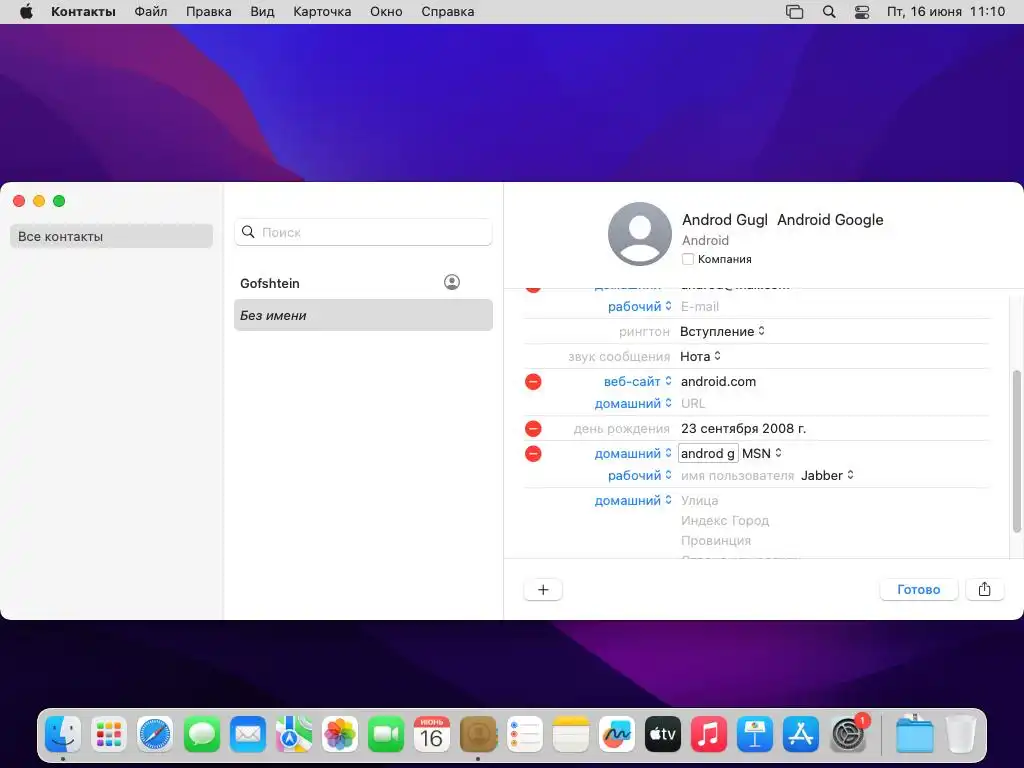The width and height of the screenshot is (1024, 768).
Task: Open Mail from the Dock
Action: [248, 734]
